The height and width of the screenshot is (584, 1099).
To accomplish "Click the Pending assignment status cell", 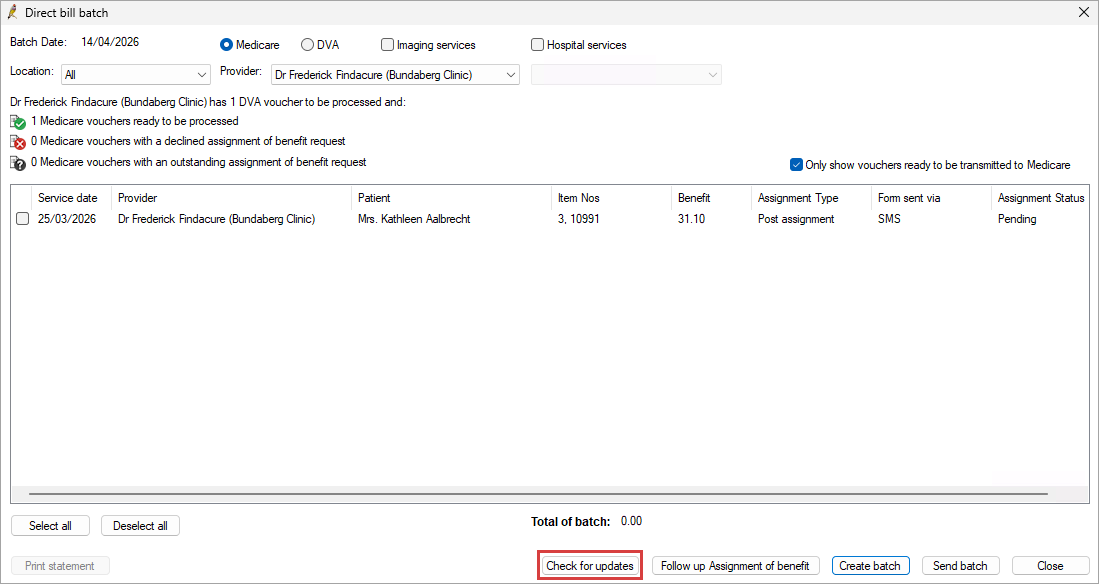I will point(1017,219).
